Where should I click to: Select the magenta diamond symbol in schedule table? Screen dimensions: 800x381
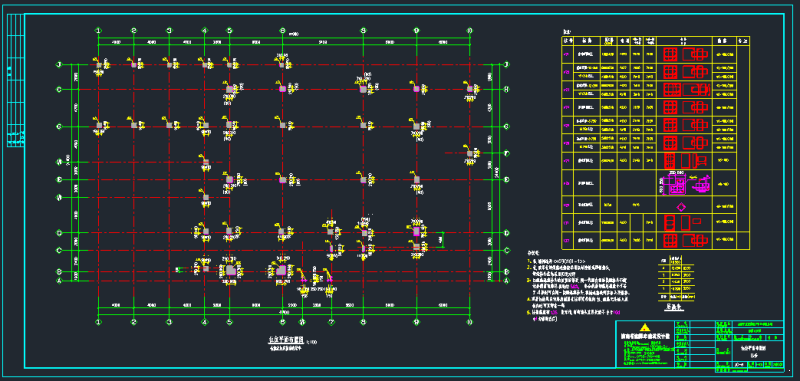(681, 207)
